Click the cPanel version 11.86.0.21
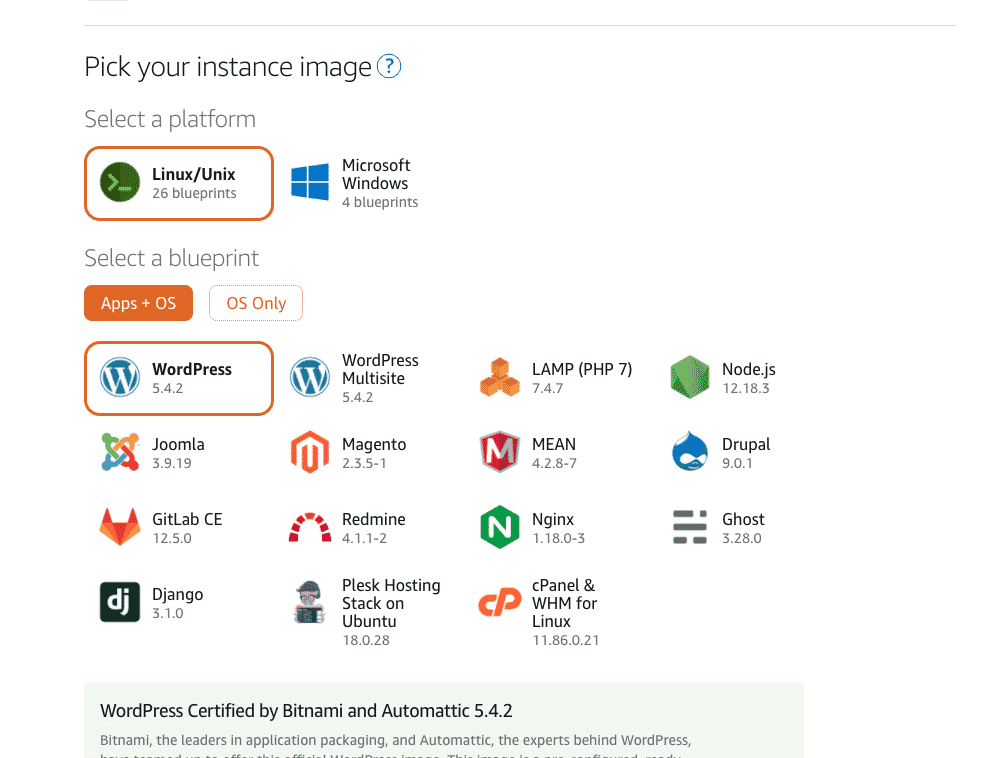 point(566,640)
